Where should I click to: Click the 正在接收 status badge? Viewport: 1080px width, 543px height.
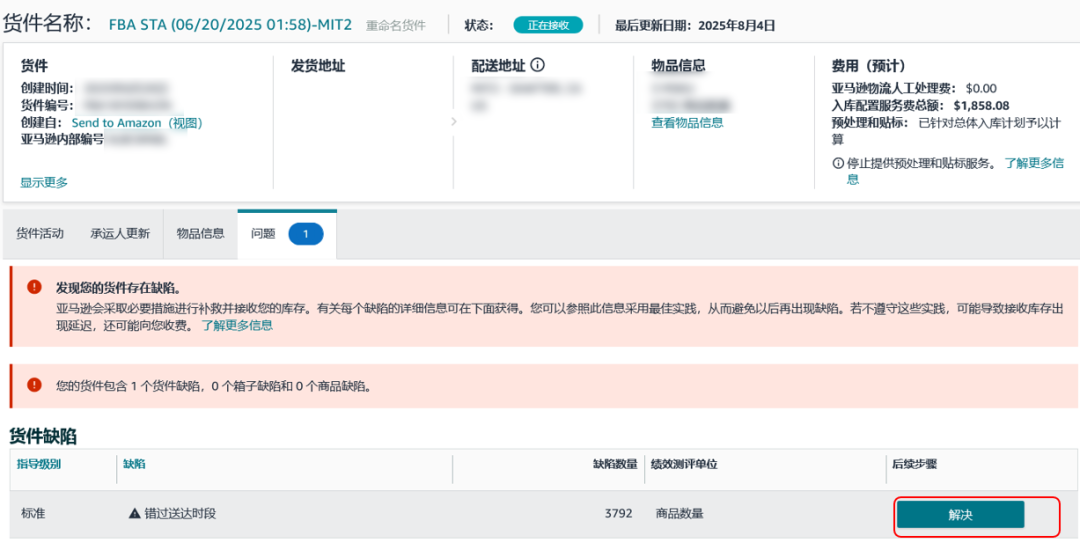(x=548, y=25)
